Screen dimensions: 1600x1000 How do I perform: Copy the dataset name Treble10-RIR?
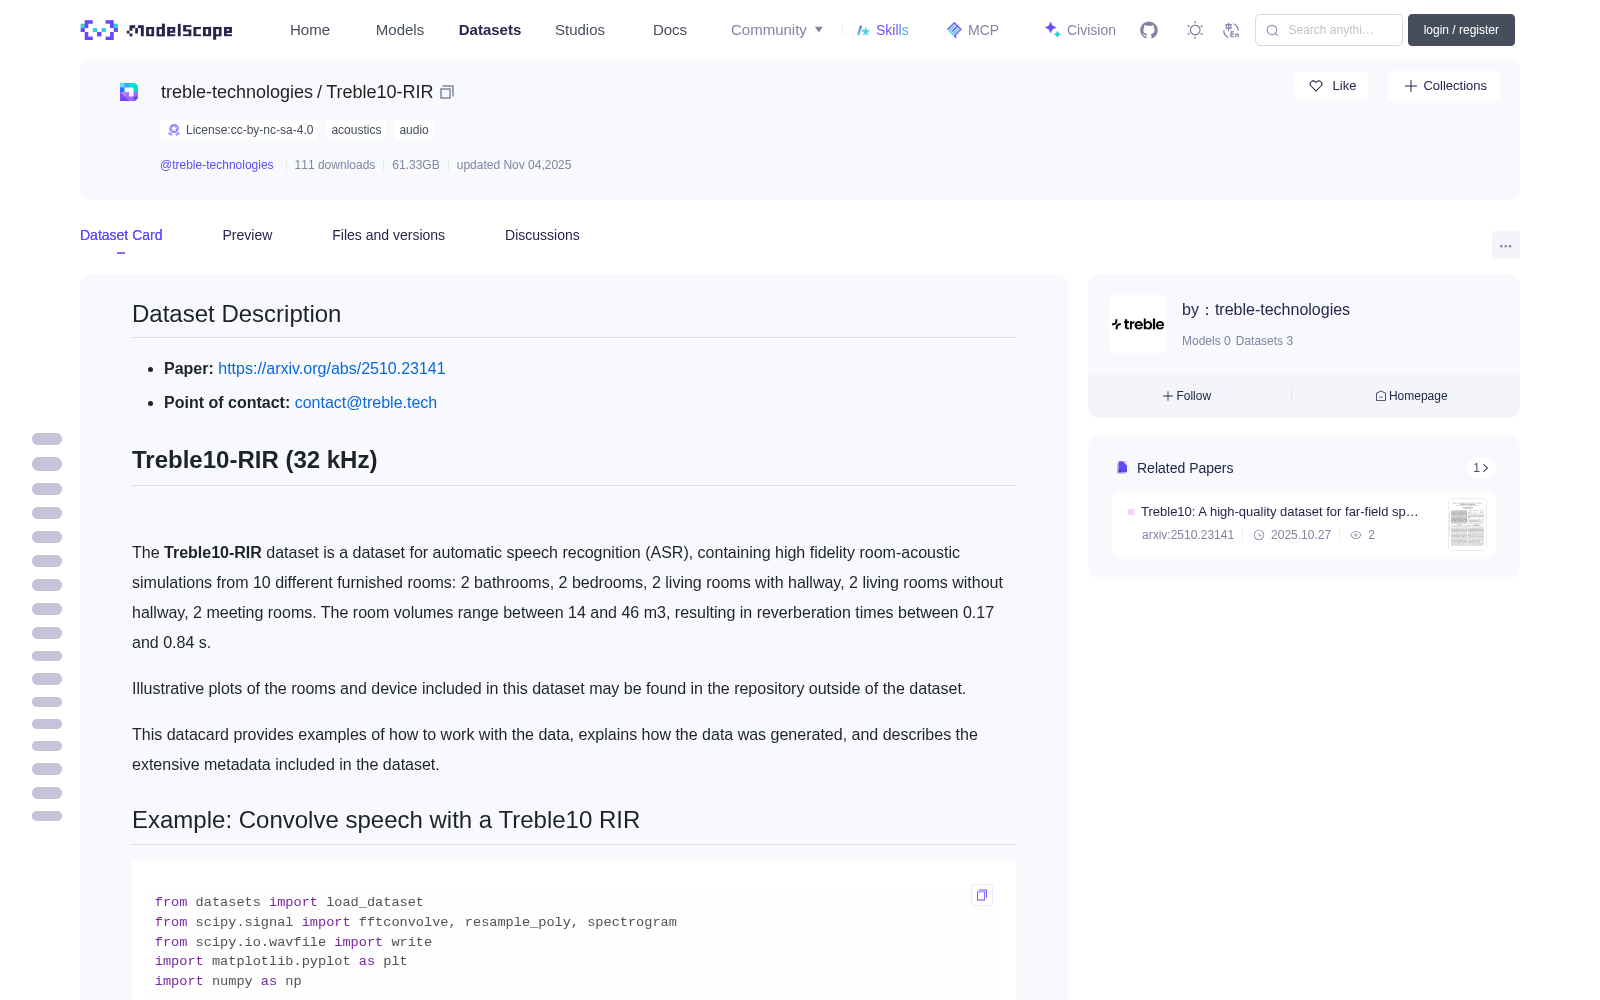coord(447,92)
